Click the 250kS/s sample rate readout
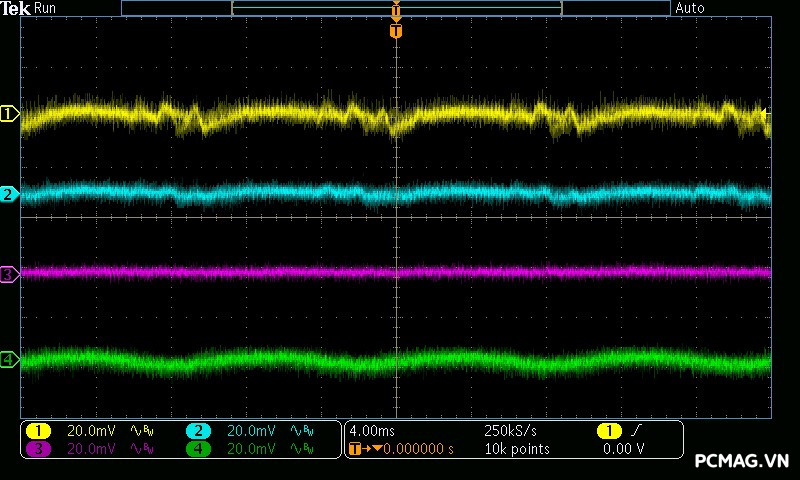800x480 pixels. [x=511, y=430]
